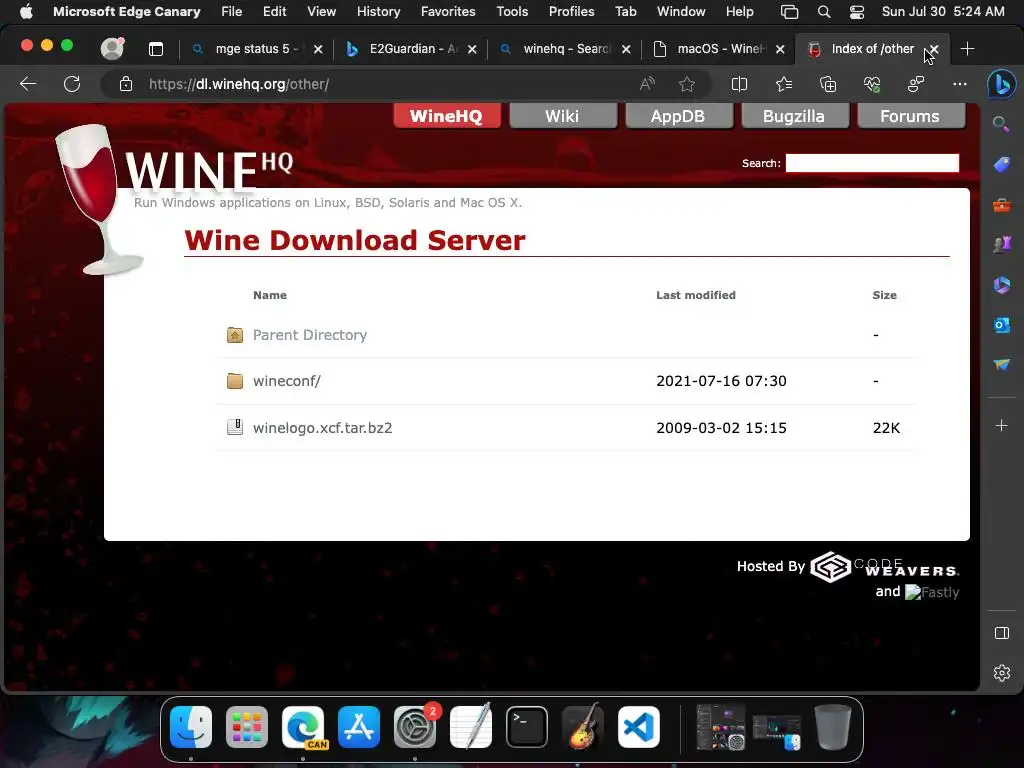
Task: Click the Fastly image link
Action: [932, 592]
